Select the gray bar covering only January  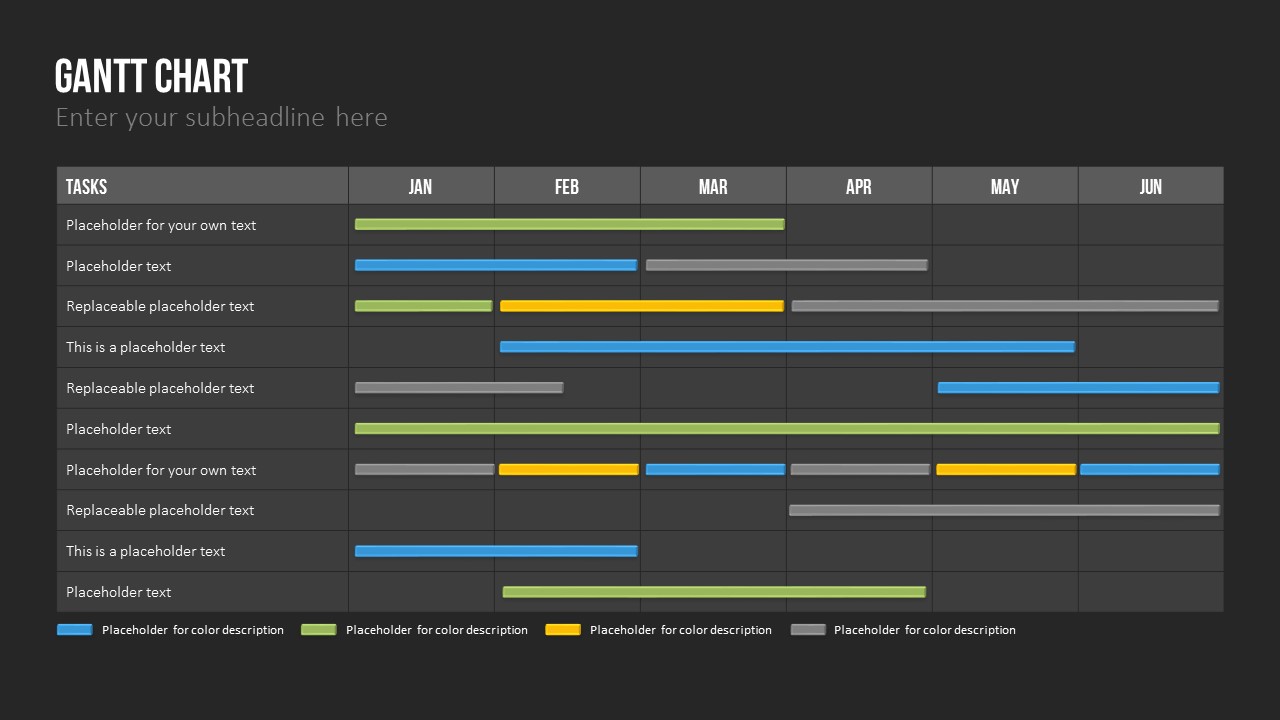click(424, 470)
